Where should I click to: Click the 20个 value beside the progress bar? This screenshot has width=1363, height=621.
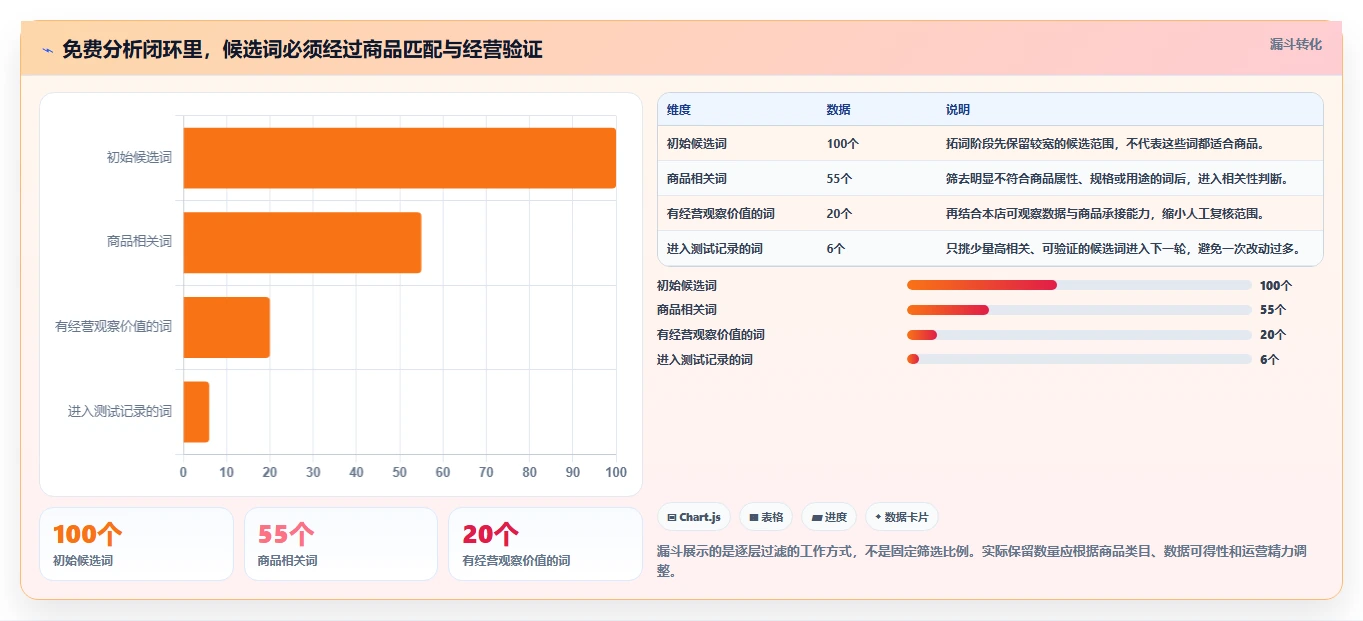coord(1273,335)
